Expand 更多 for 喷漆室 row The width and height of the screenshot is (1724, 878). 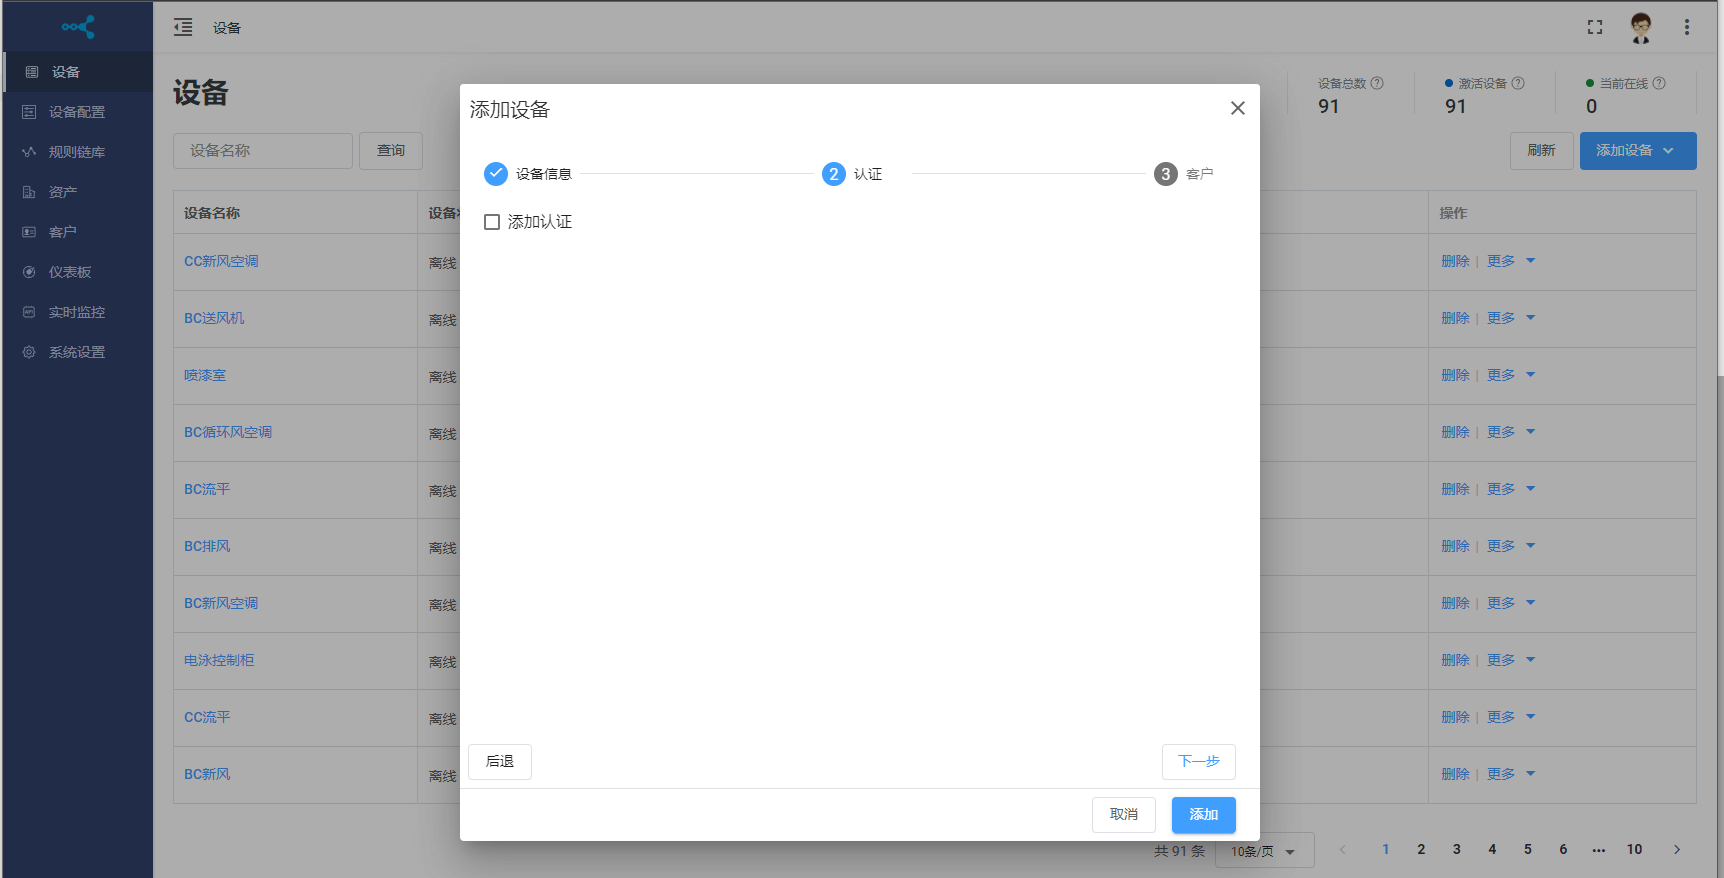pyautogui.click(x=1510, y=375)
